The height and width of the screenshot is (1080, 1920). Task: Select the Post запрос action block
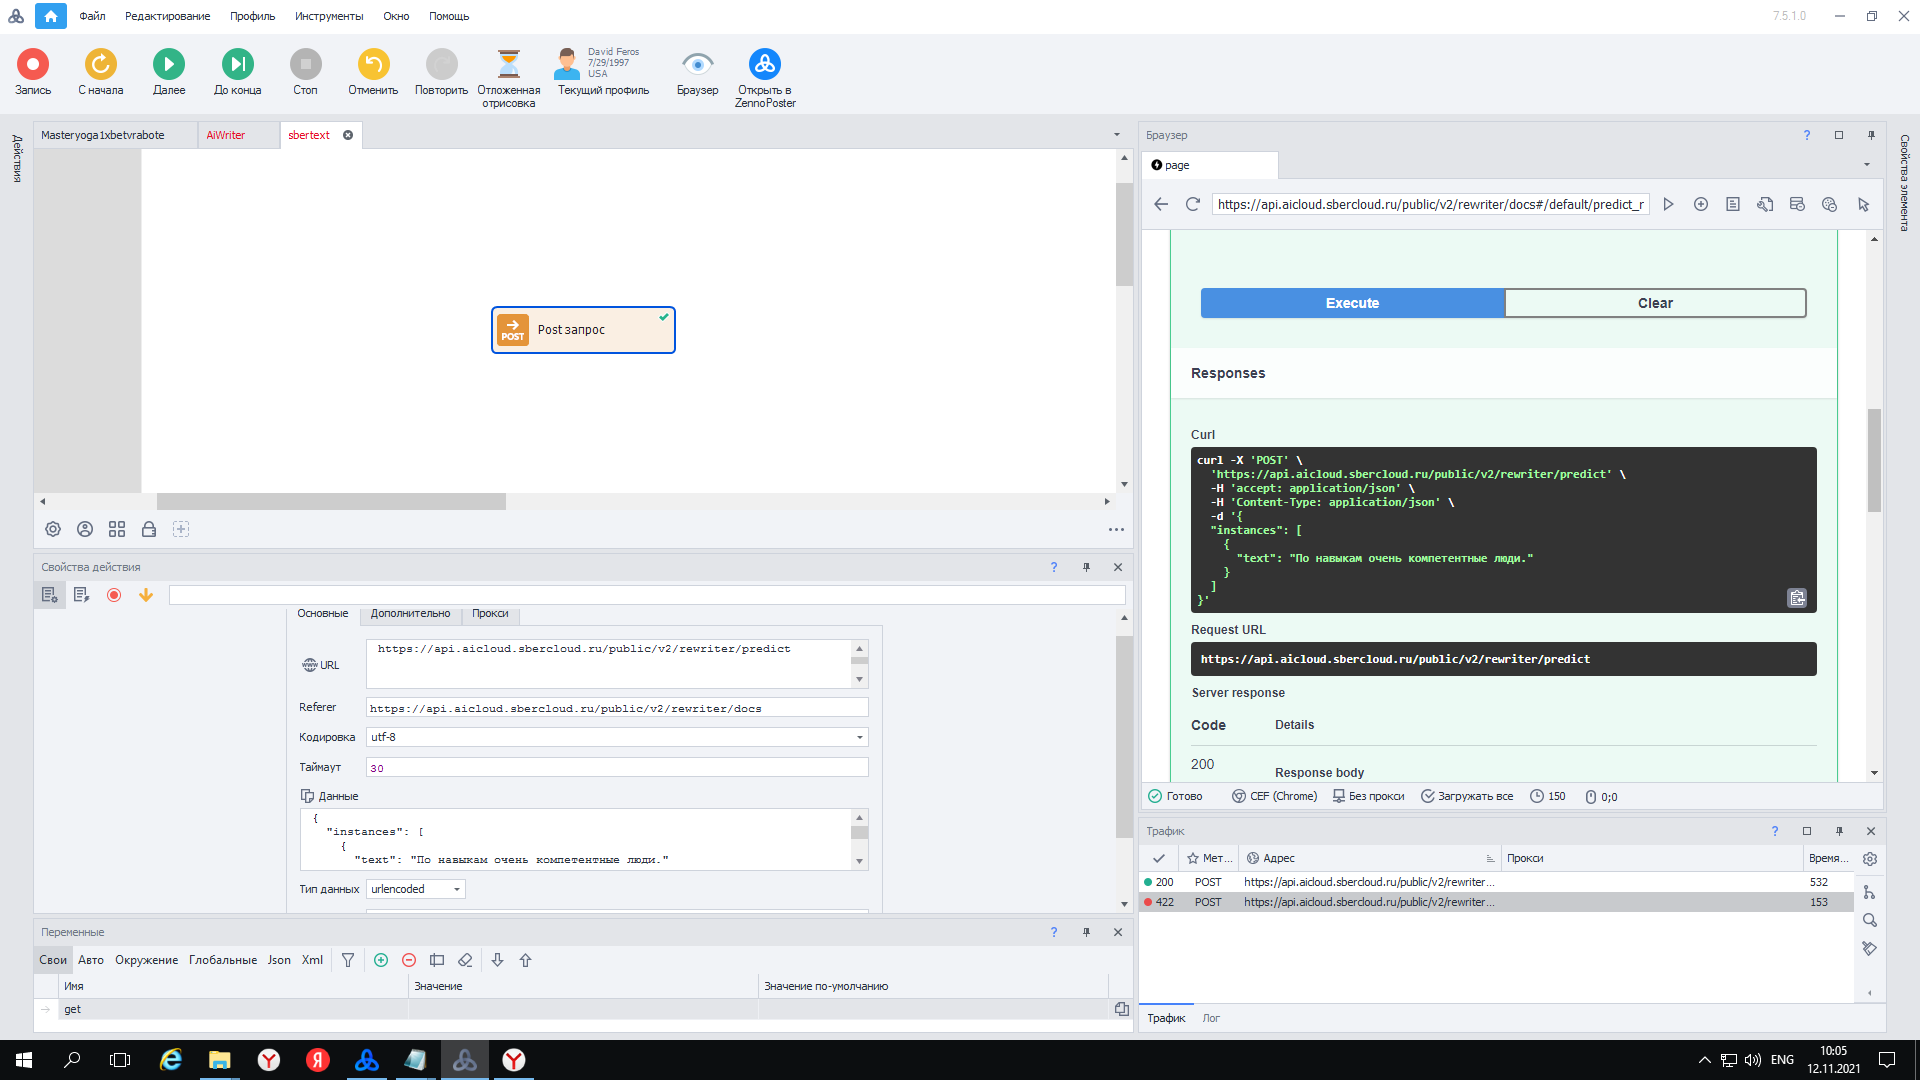(583, 330)
